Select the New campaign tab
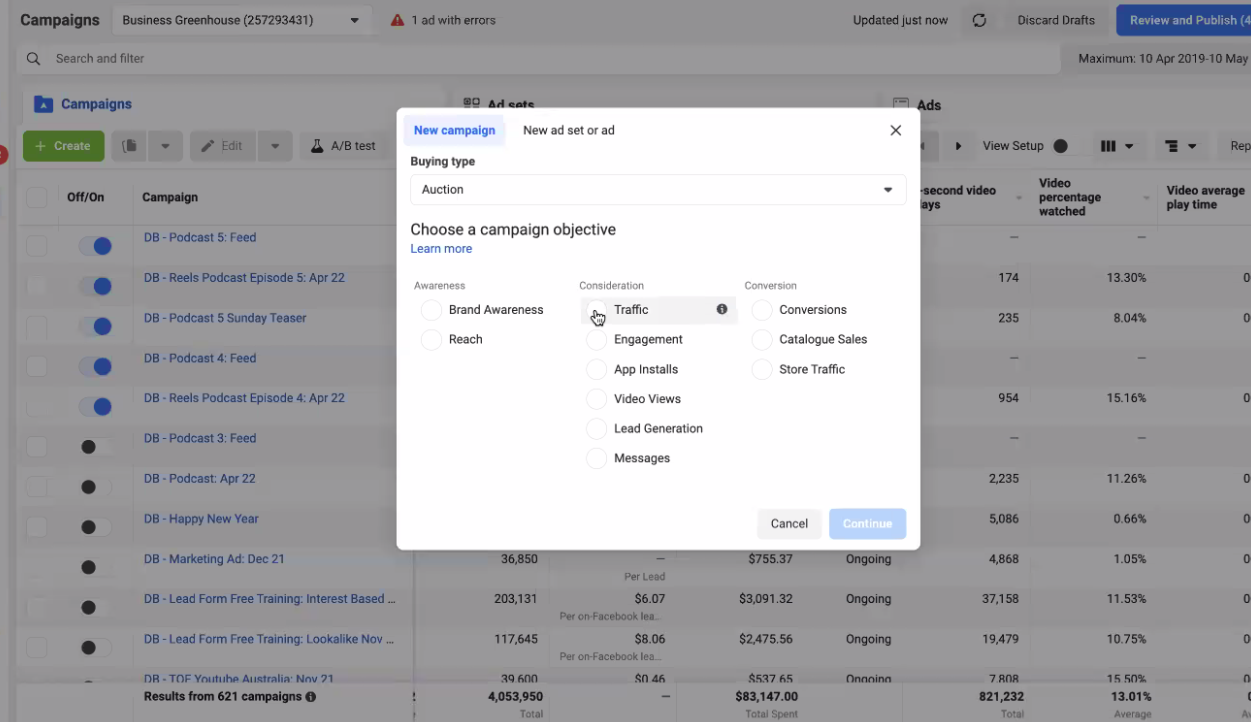 point(454,130)
